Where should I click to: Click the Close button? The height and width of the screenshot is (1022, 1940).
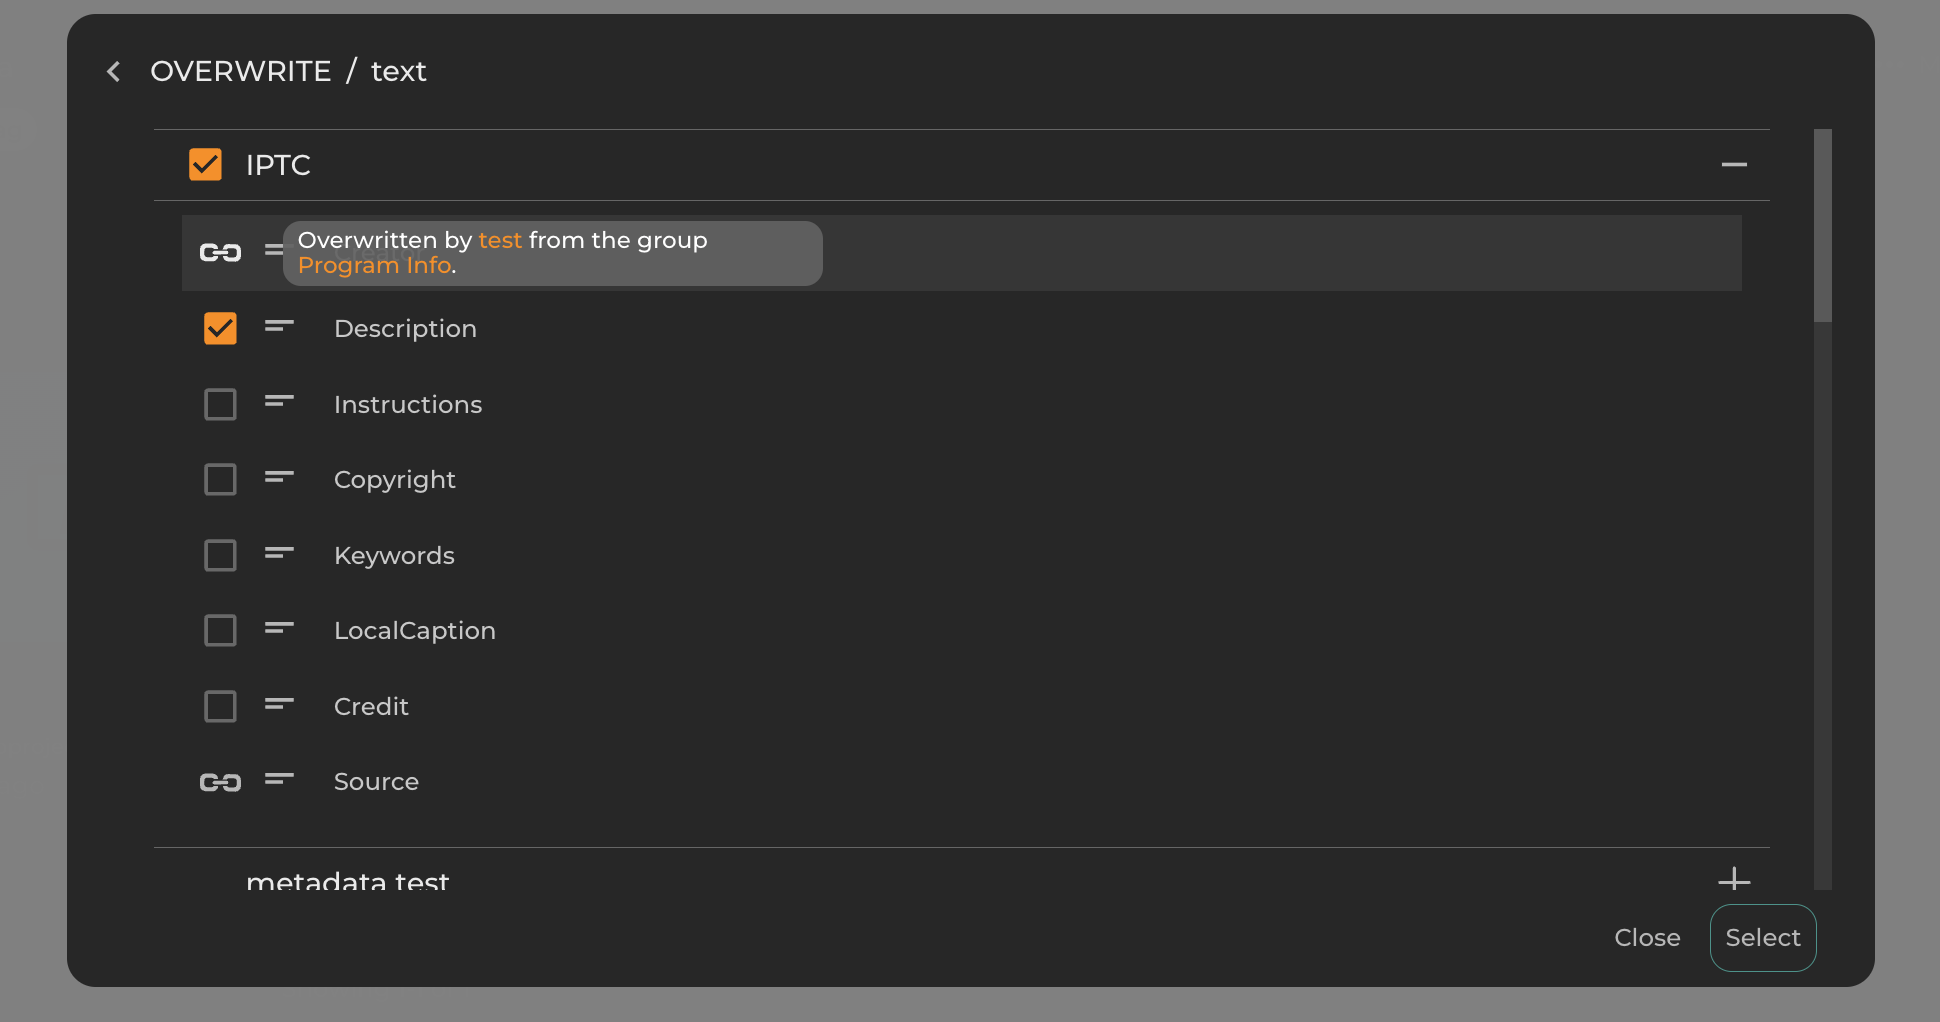point(1646,938)
